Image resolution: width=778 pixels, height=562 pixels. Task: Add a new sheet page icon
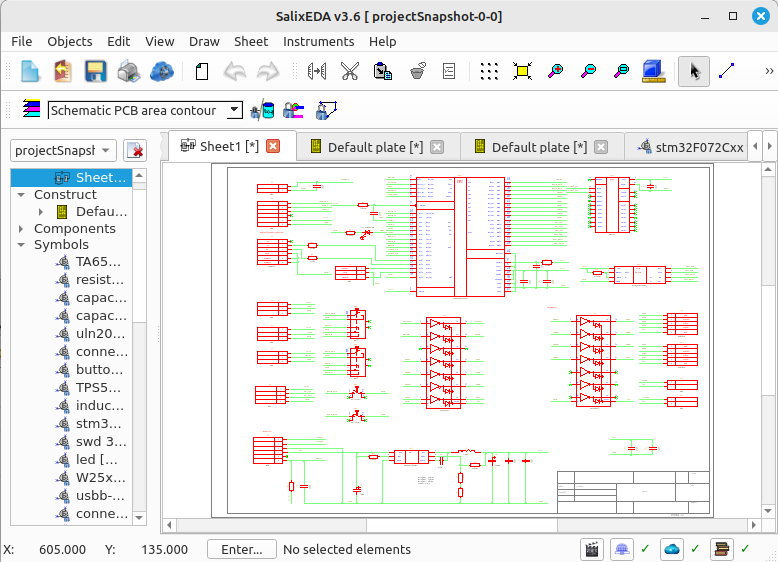201,71
